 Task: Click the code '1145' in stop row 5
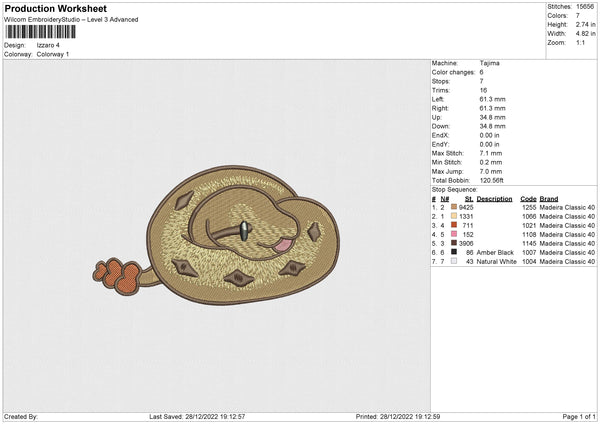click(529, 243)
